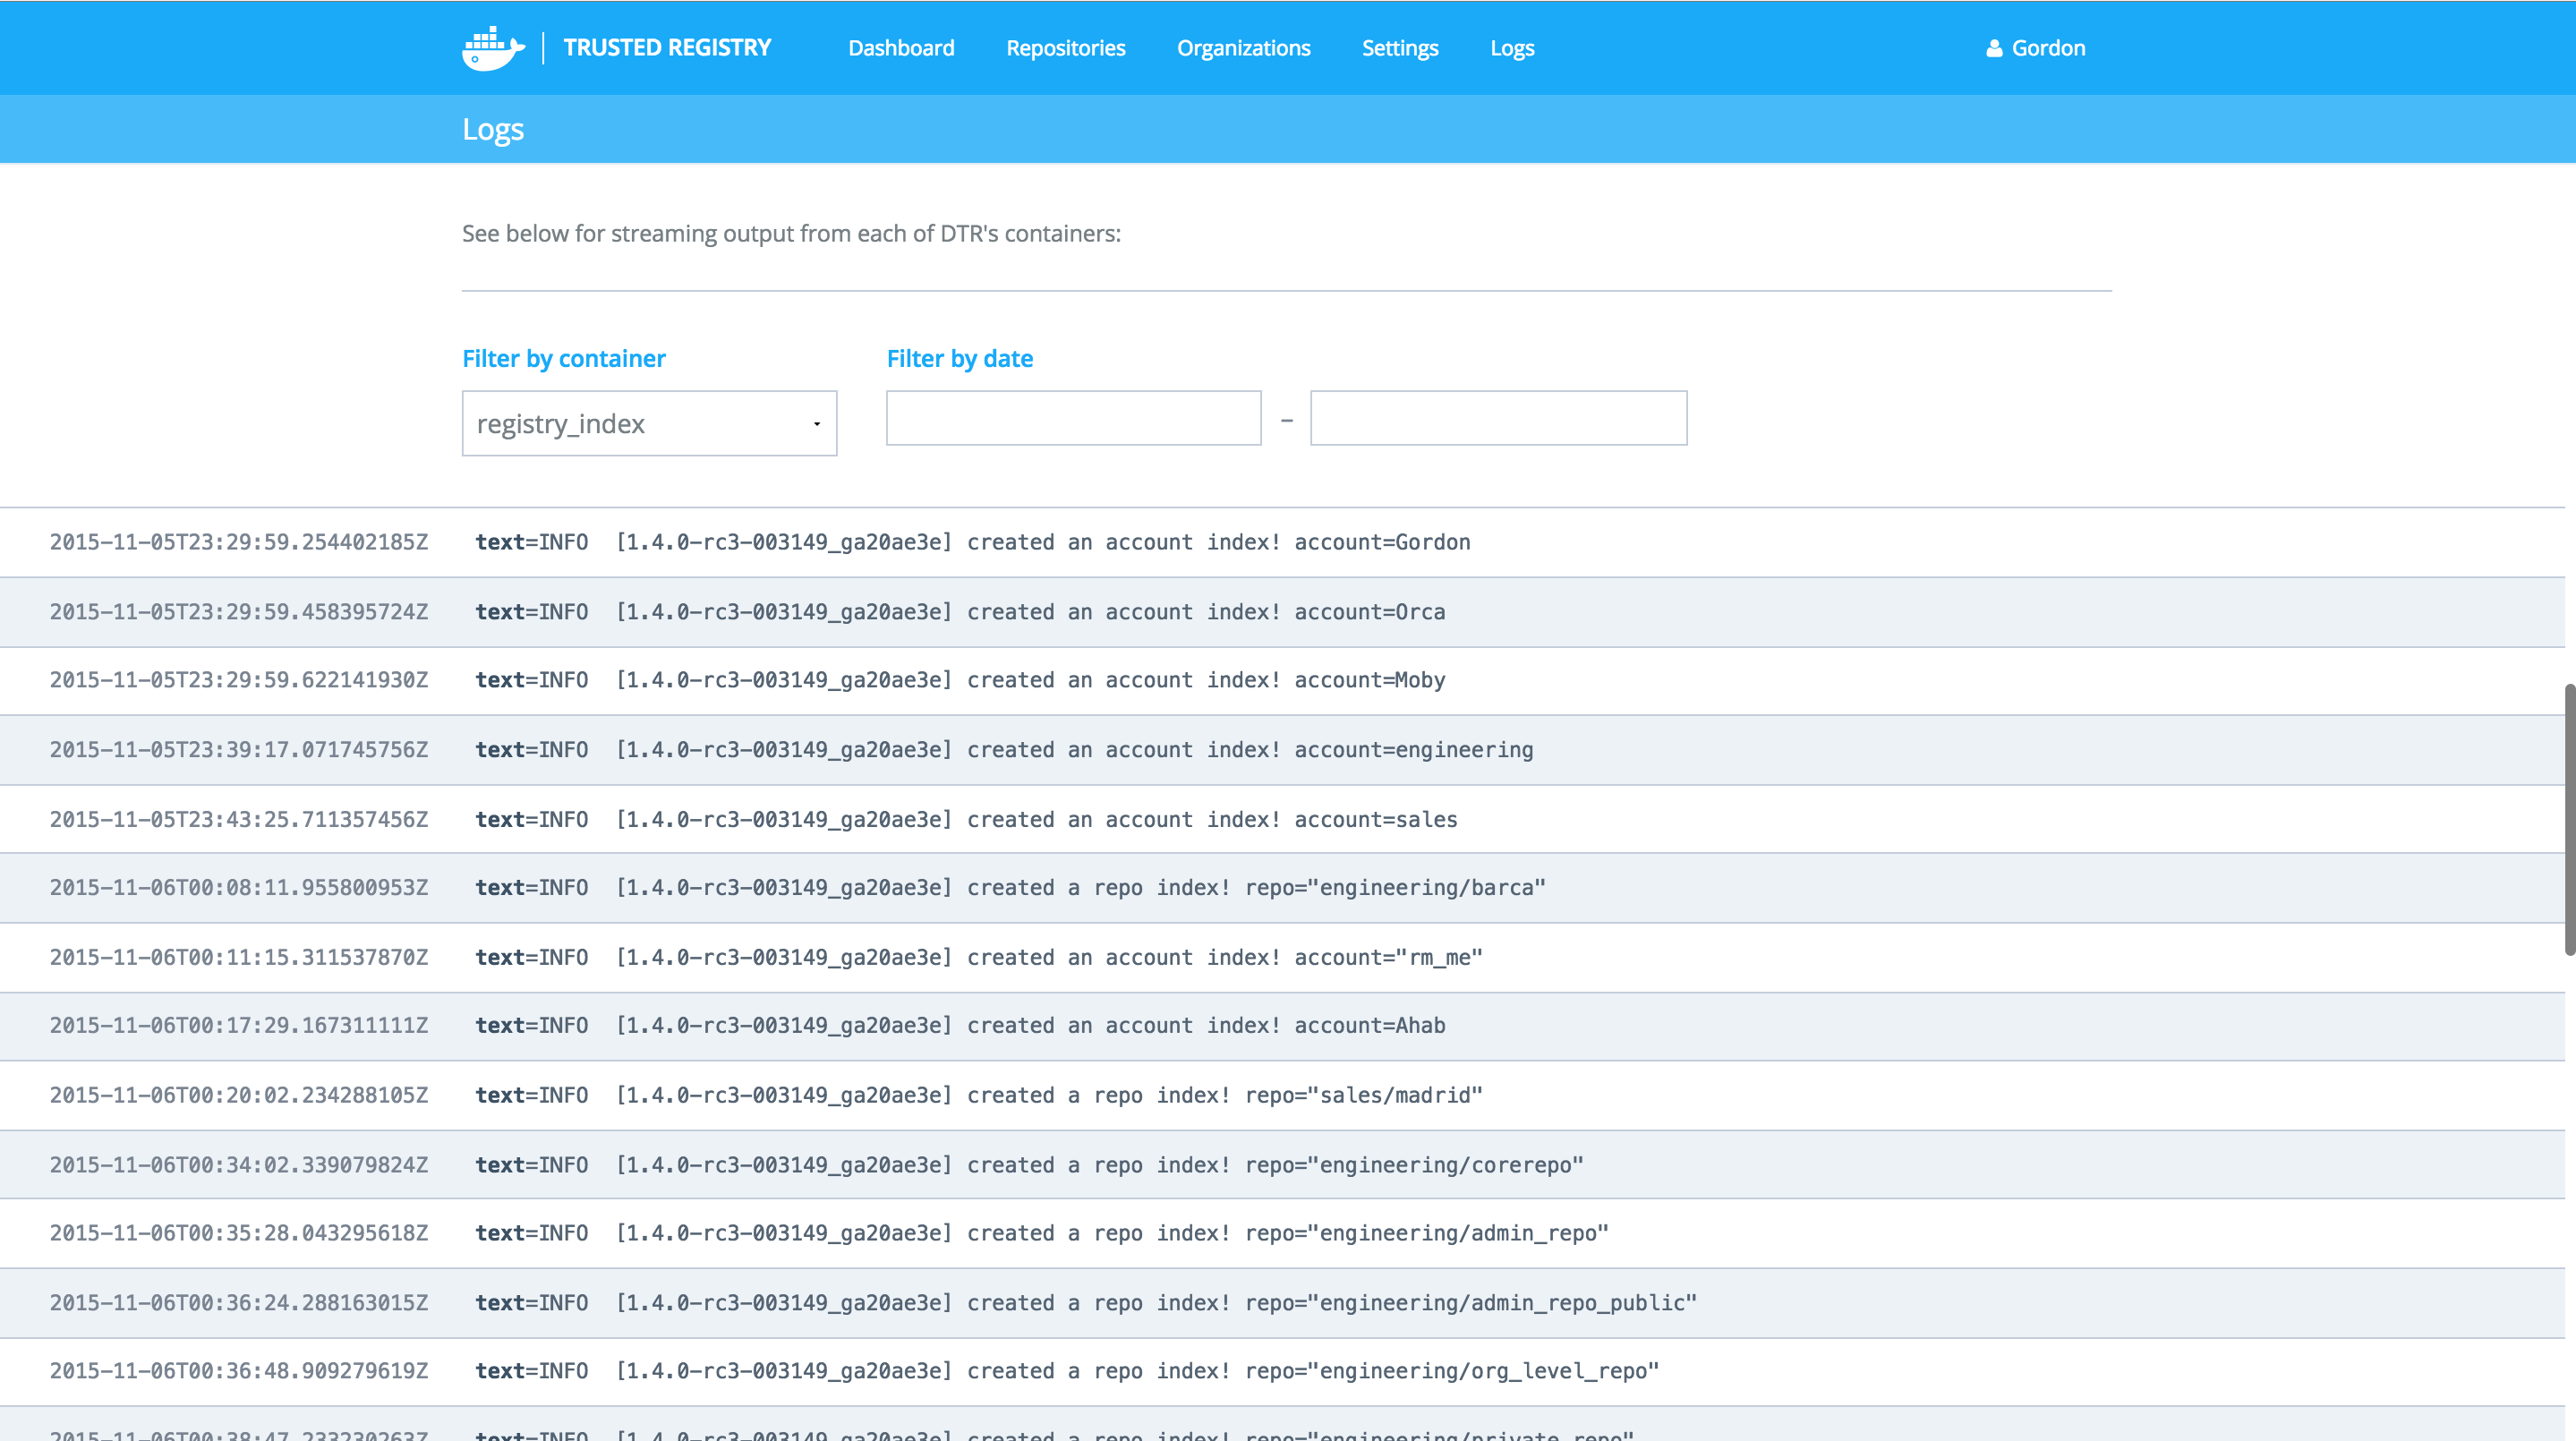Select the log row for repo engineering/barca
Viewport: 2576px width, 1441px height.
[1282, 887]
